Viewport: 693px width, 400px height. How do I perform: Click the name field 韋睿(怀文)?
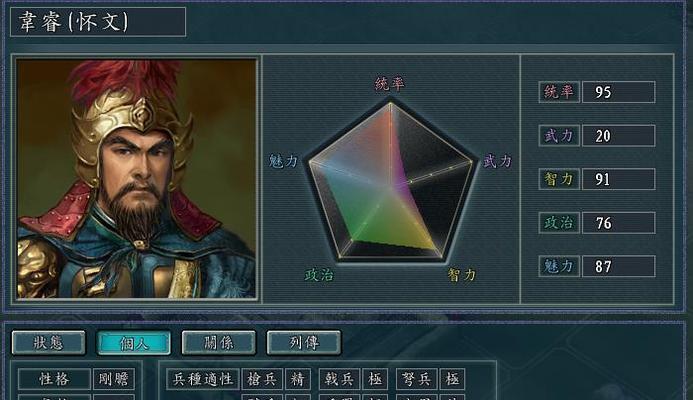pos(98,22)
